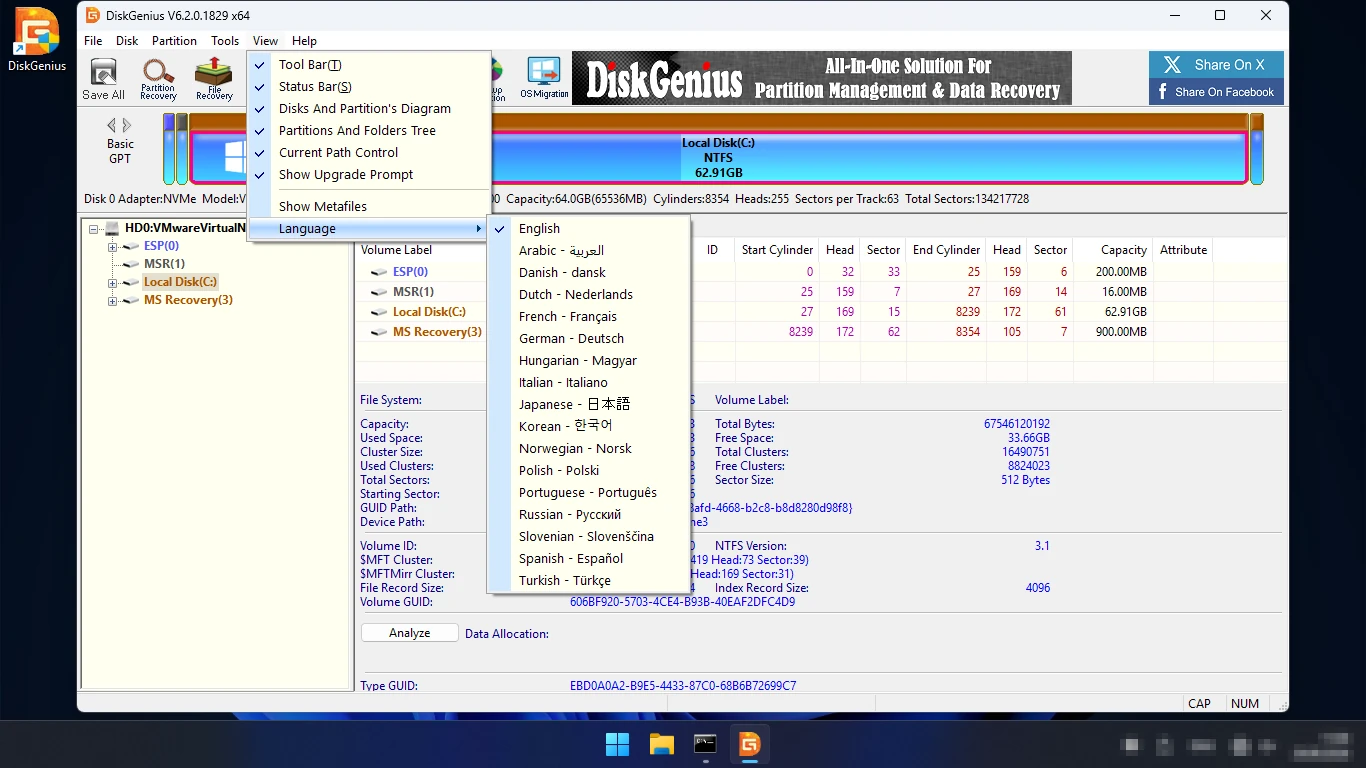
Task: Go to the next disk with the right arrow
Action: pyautogui.click(x=127, y=126)
